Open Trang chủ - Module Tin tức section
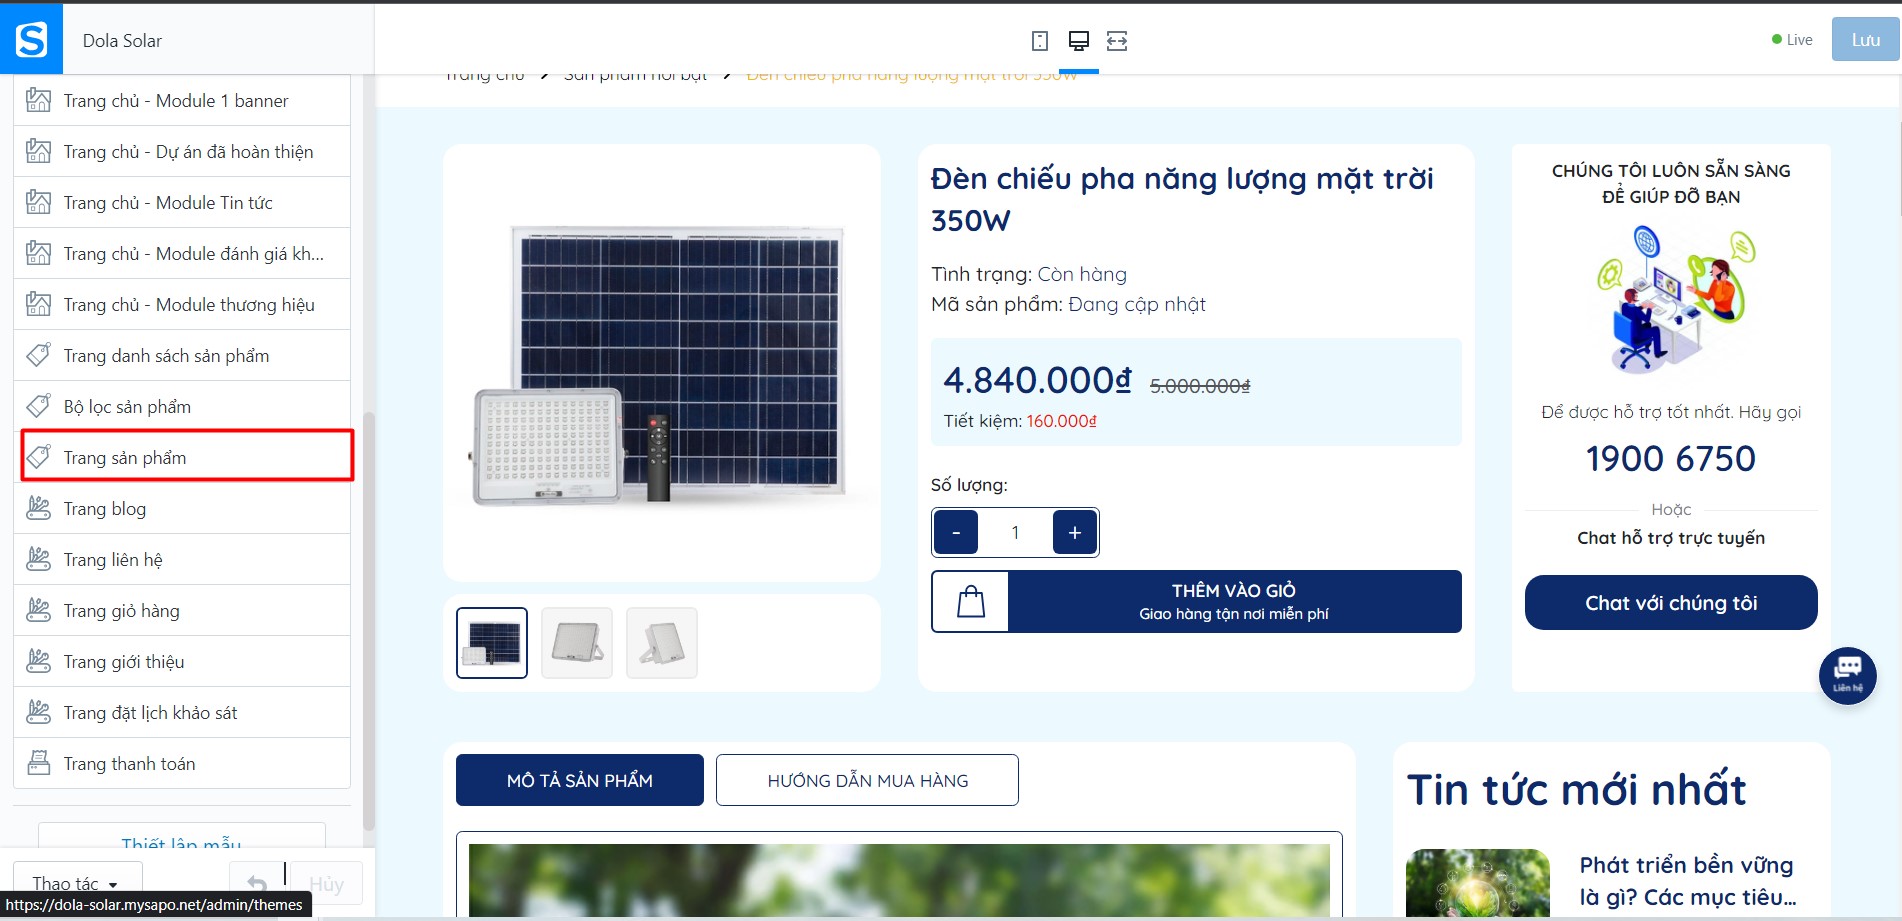The width and height of the screenshot is (1902, 921). click(182, 202)
